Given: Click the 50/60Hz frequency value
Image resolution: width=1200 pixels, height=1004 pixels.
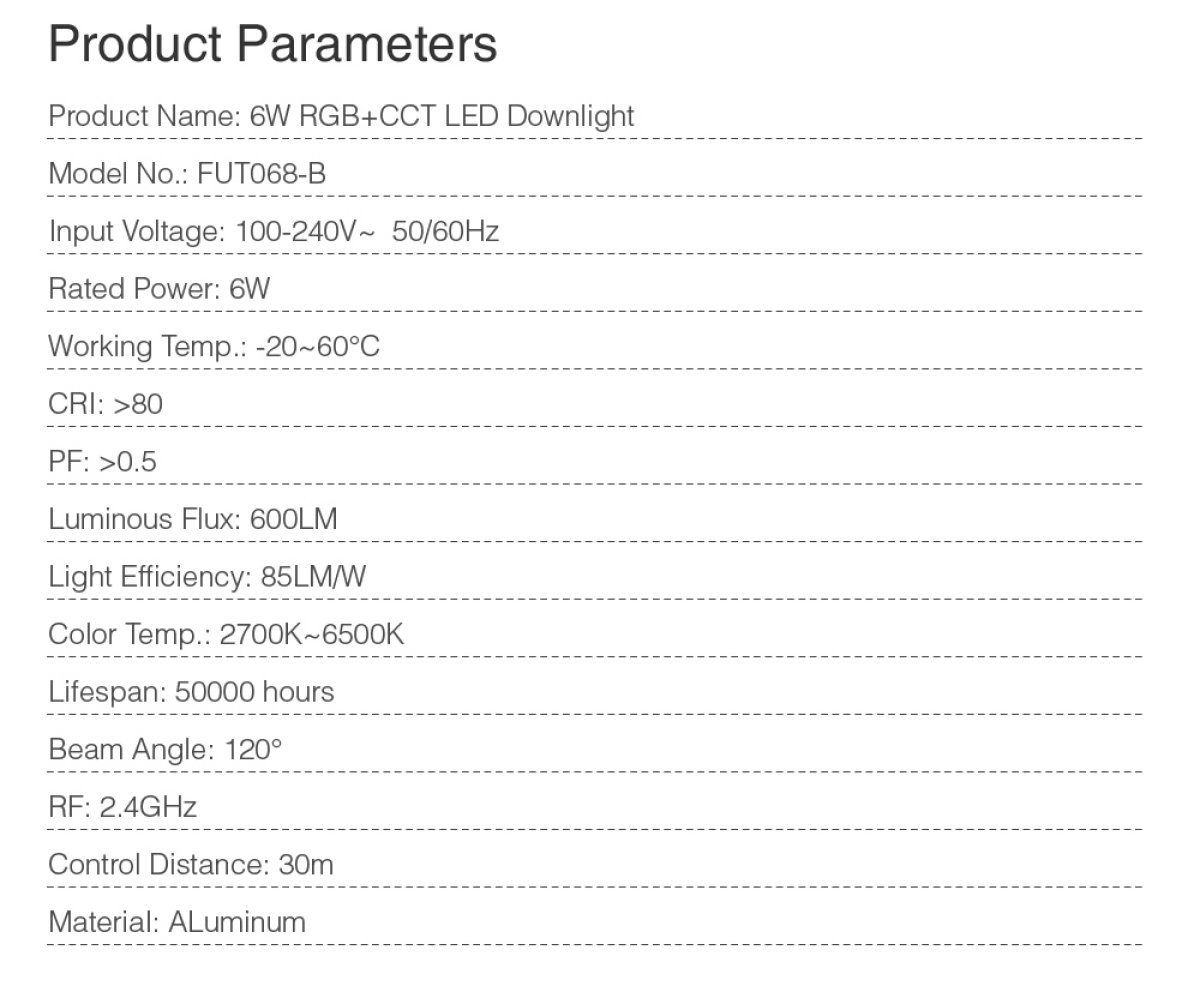Looking at the screenshot, I should click(446, 232).
